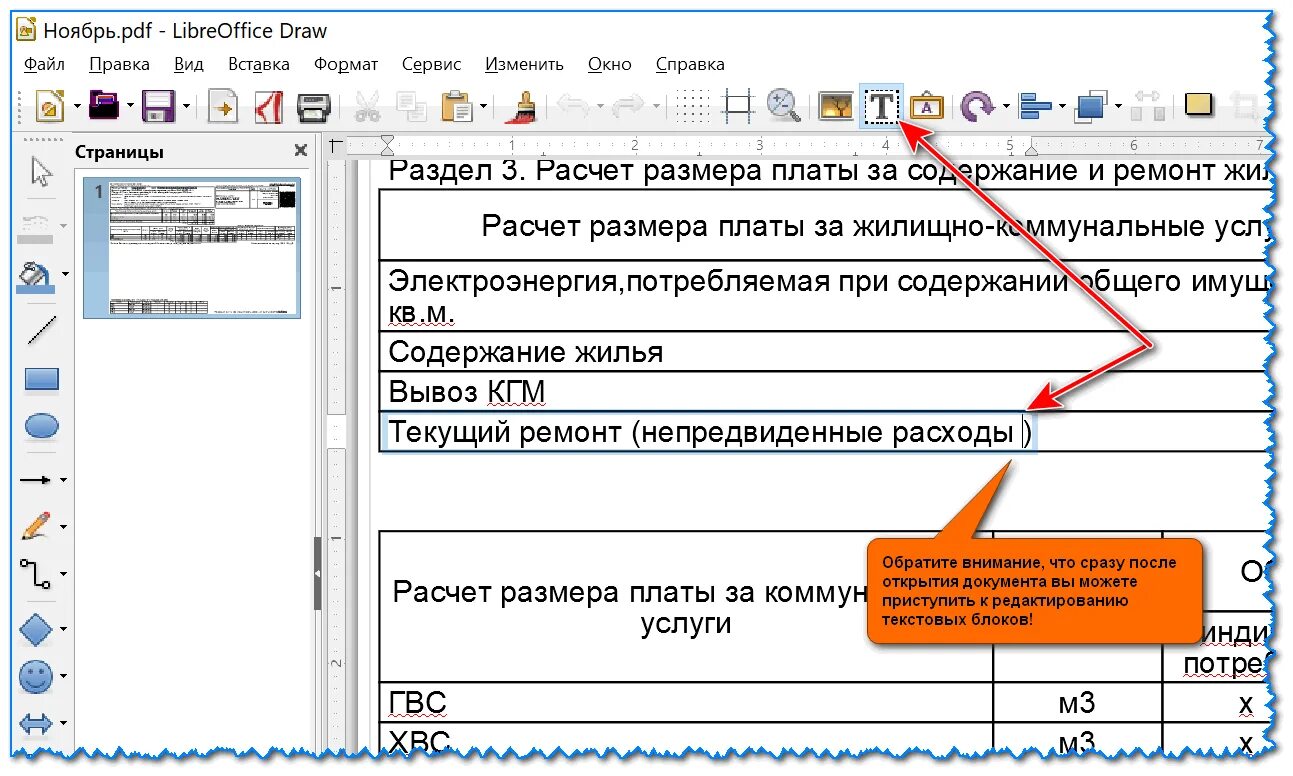Screen dimensions: 1293x776
Task: Expand the Basic Shapes dropdown arrow
Action: click(64, 630)
